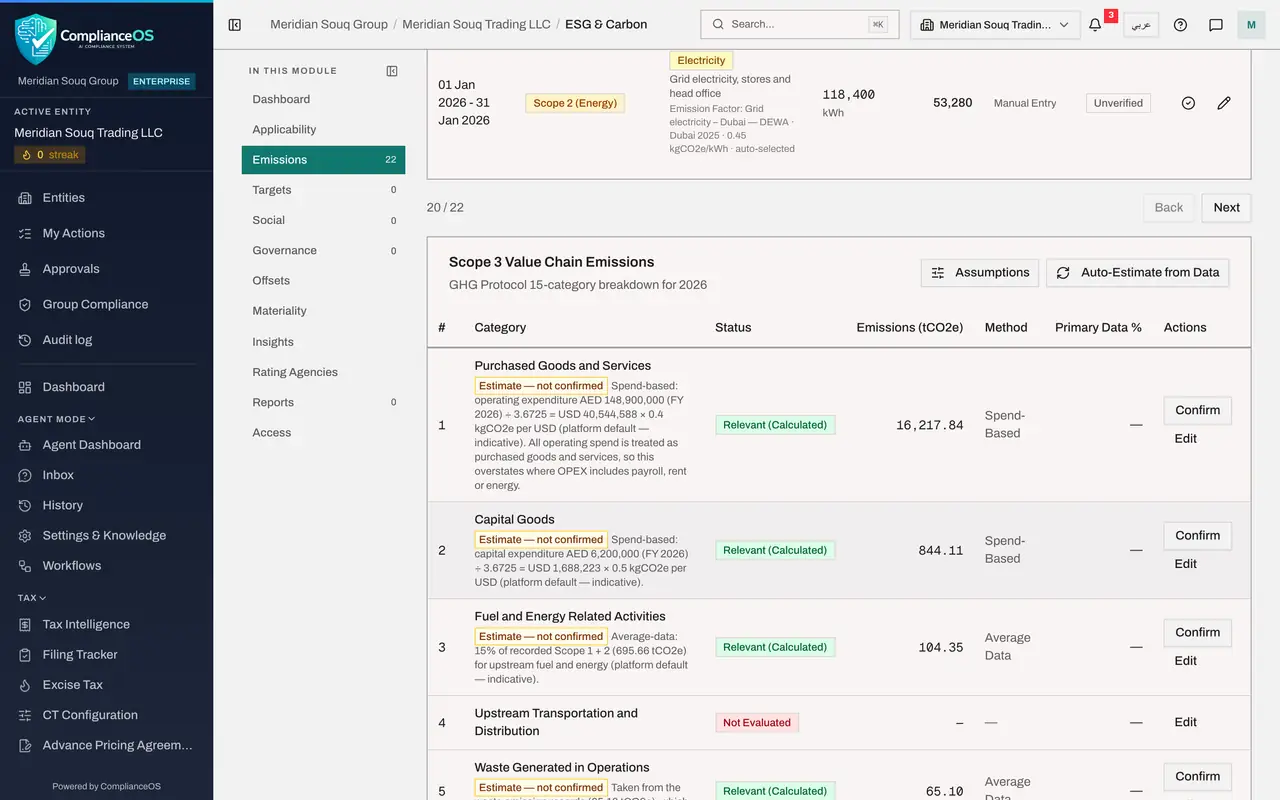Open the Materiality module tab

pyautogui.click(x=323, y=311)
